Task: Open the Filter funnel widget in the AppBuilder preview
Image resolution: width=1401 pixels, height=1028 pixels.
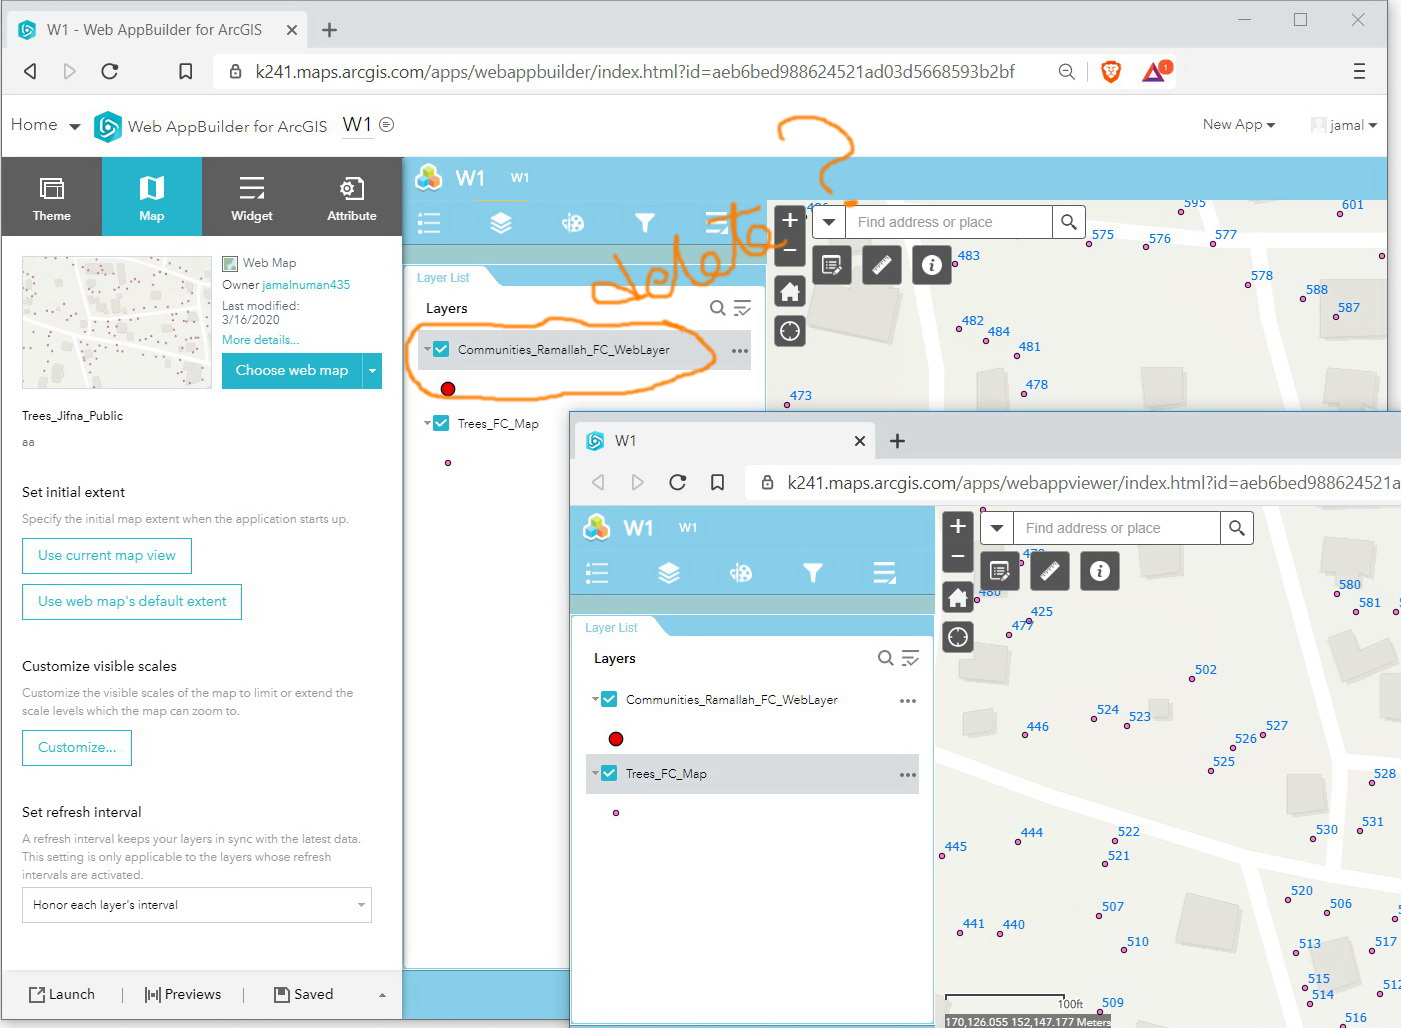Action: point(645,223)
